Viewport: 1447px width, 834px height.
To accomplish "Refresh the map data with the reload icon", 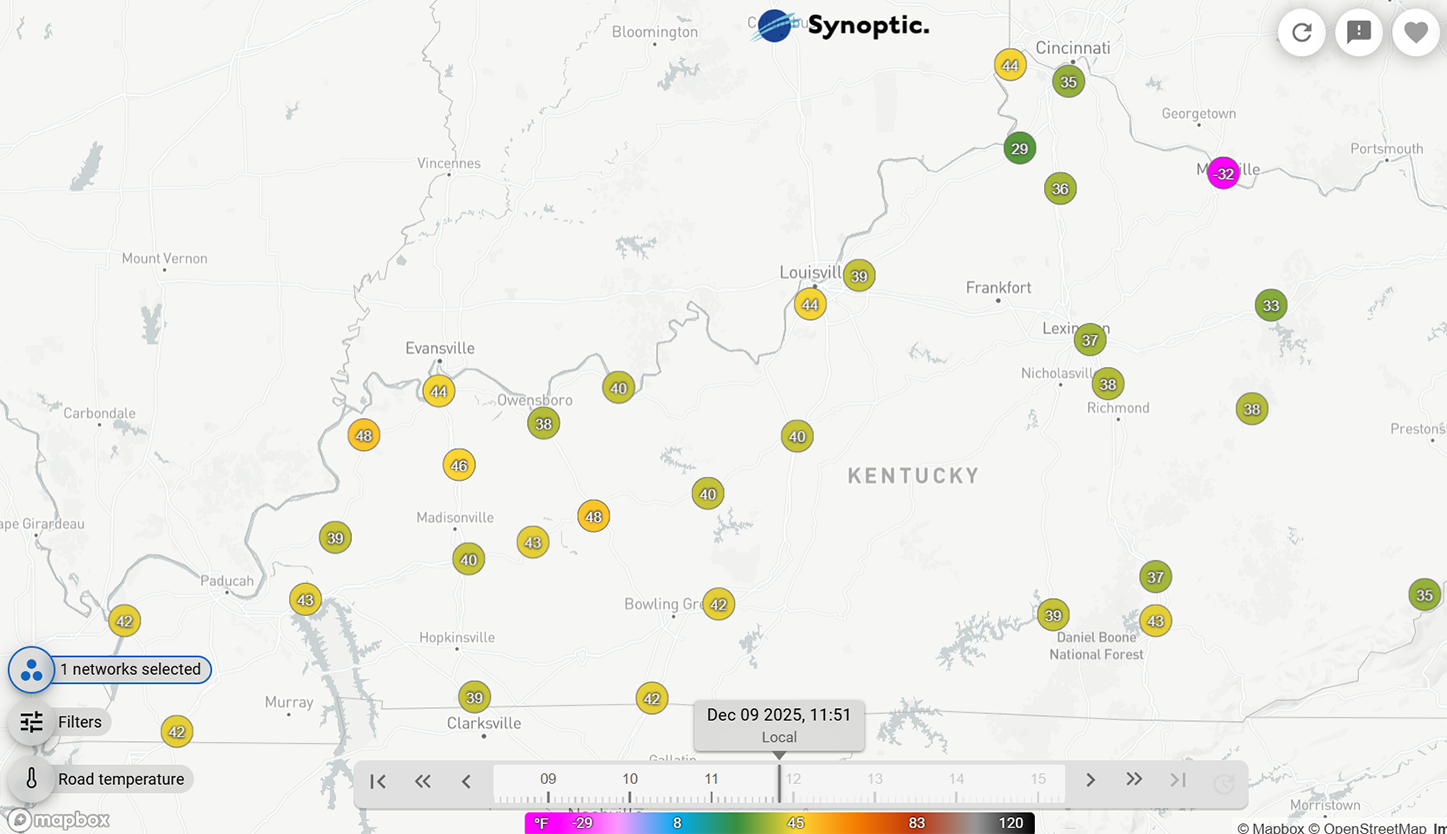I will [1301, 32].
